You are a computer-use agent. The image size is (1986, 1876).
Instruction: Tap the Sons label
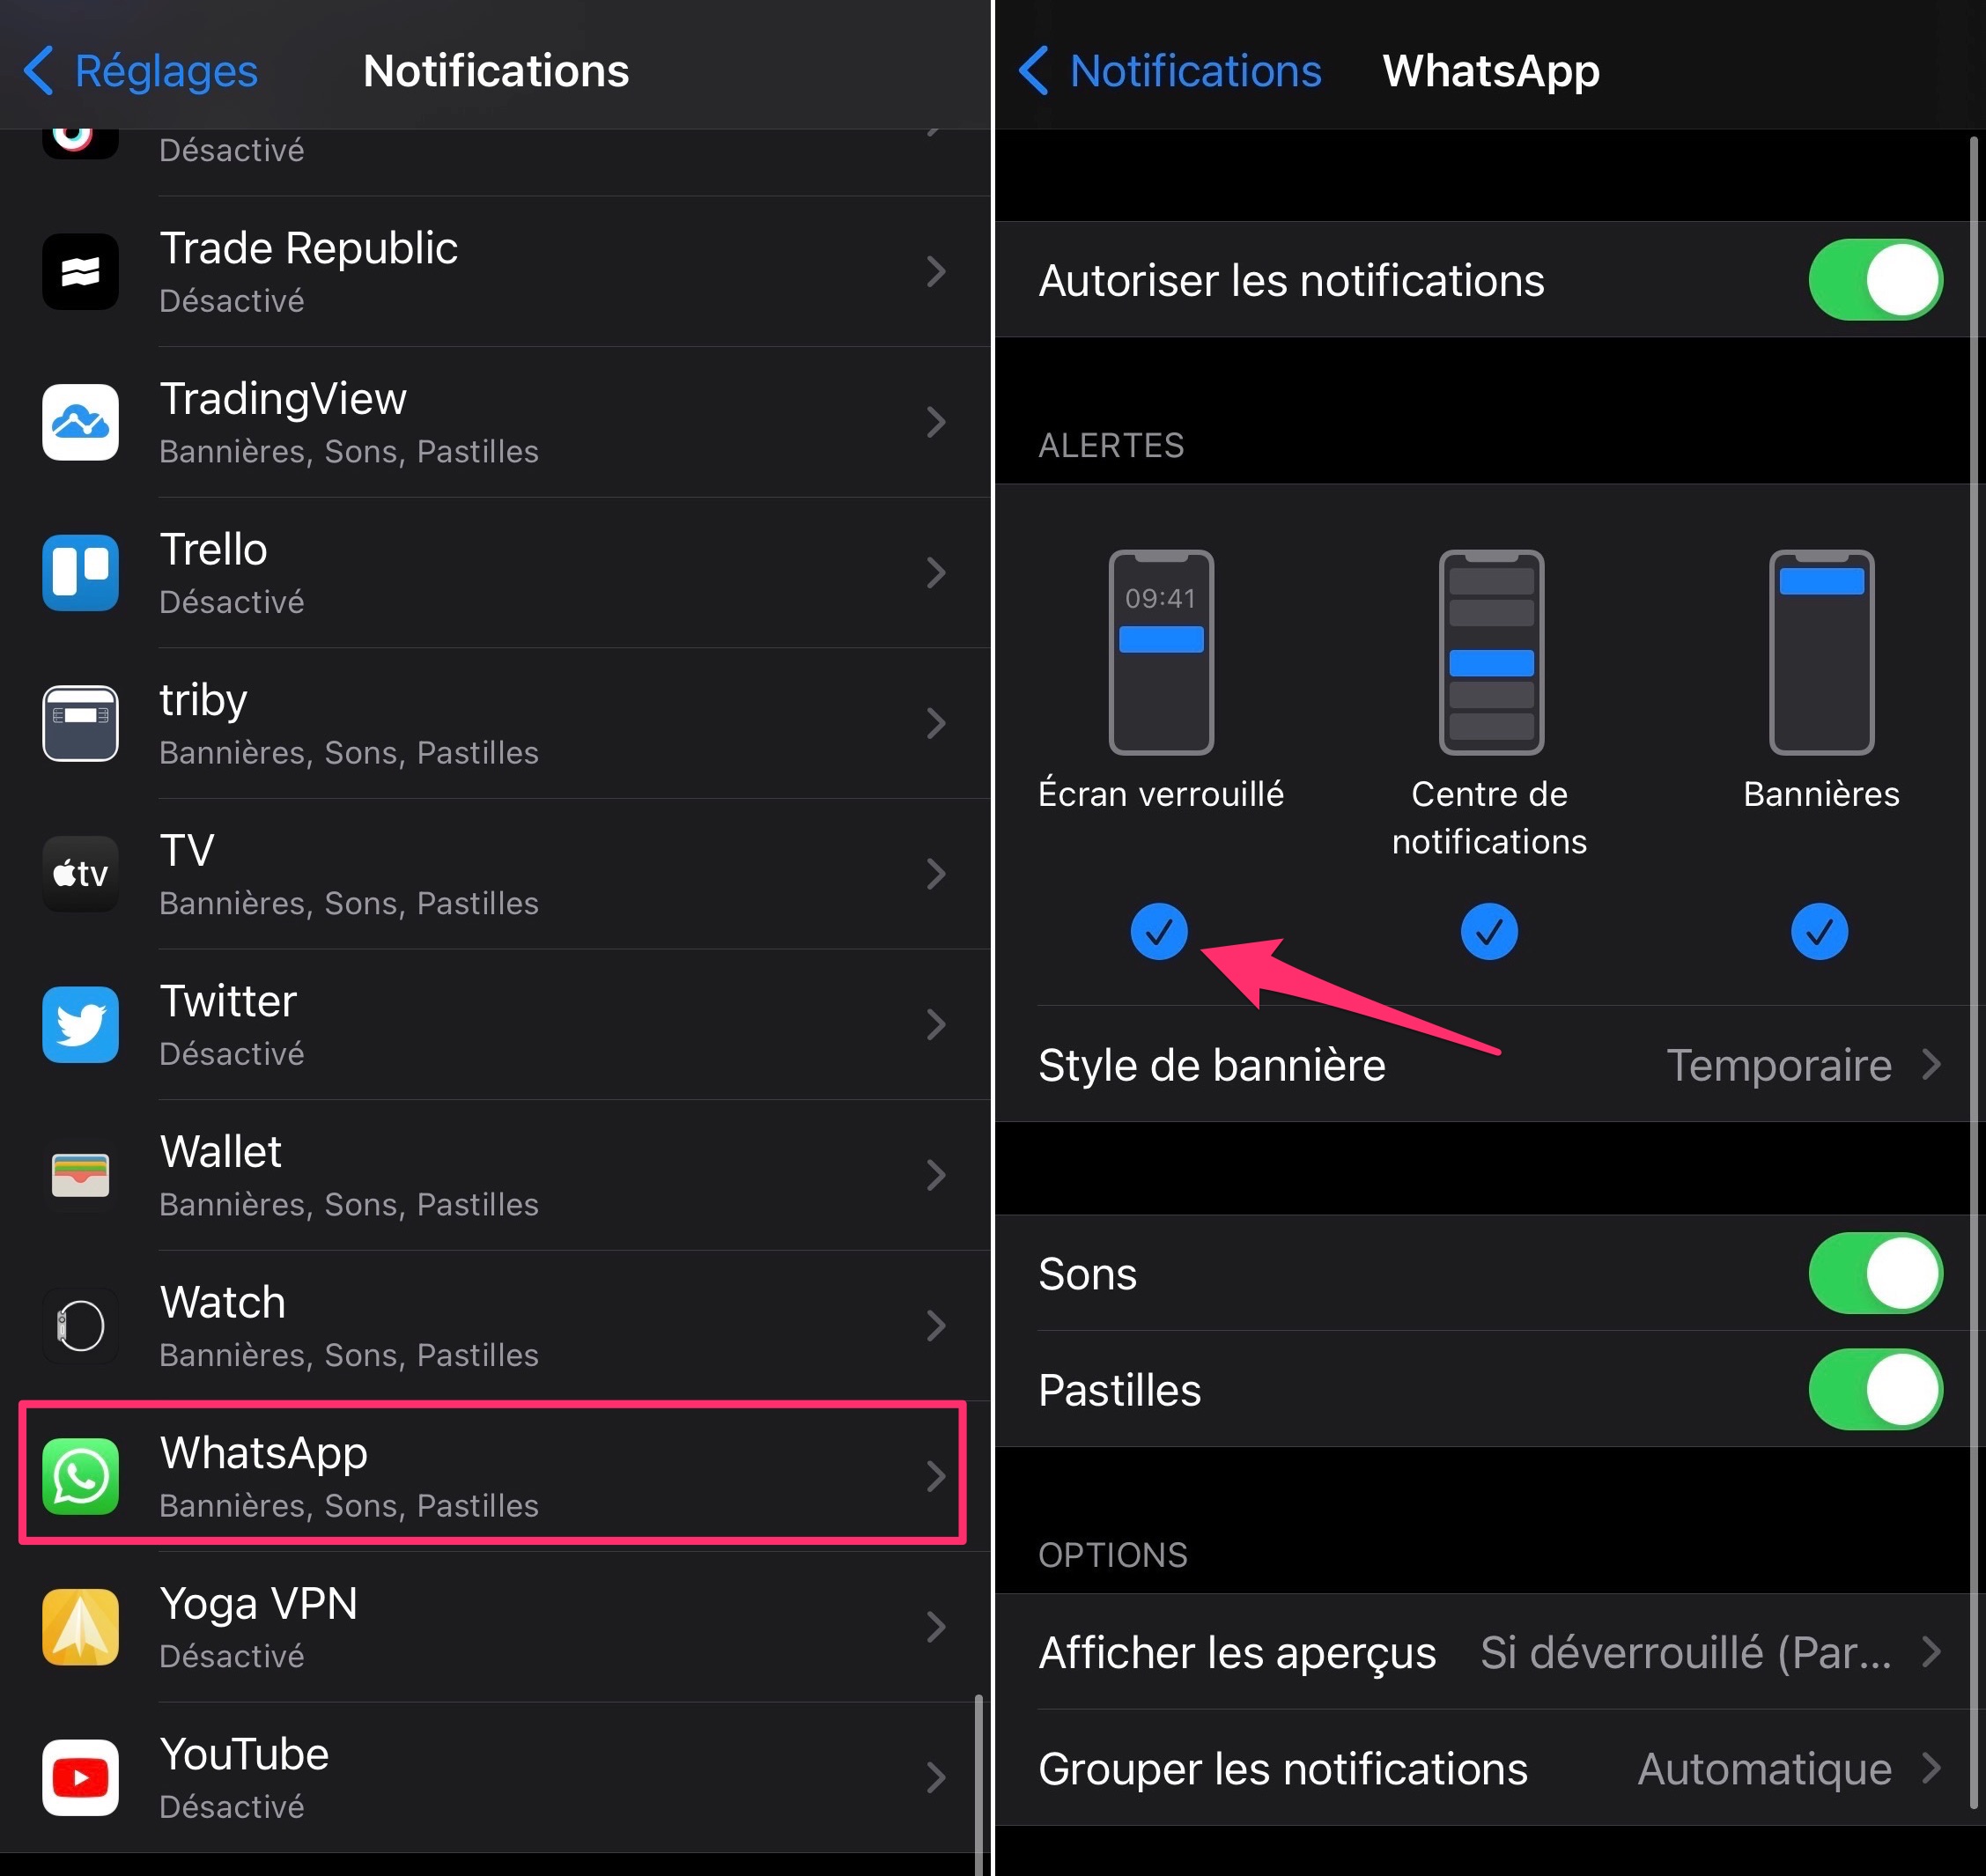coord(1088,1274)
